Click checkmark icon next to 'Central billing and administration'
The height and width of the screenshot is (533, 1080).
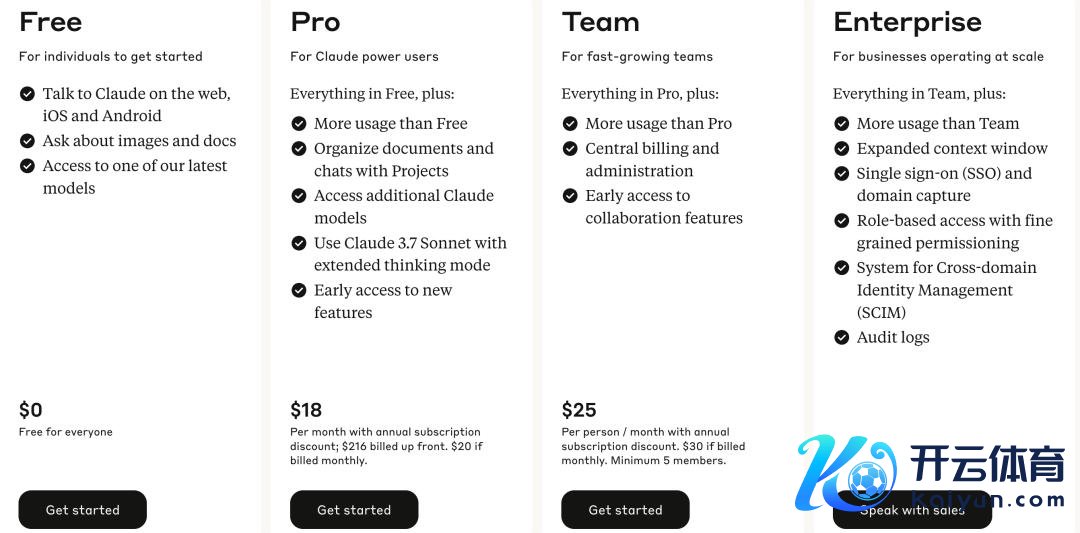tap(570, 149)
